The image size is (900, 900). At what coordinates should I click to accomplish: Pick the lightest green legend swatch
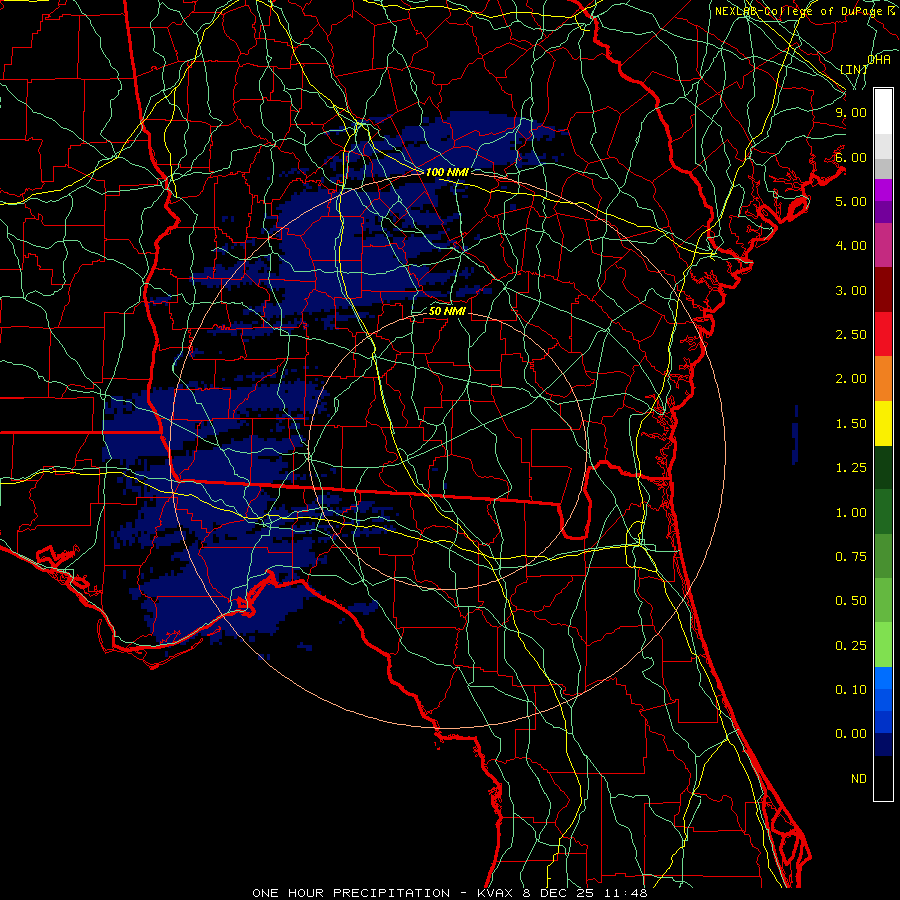[883, 645]
